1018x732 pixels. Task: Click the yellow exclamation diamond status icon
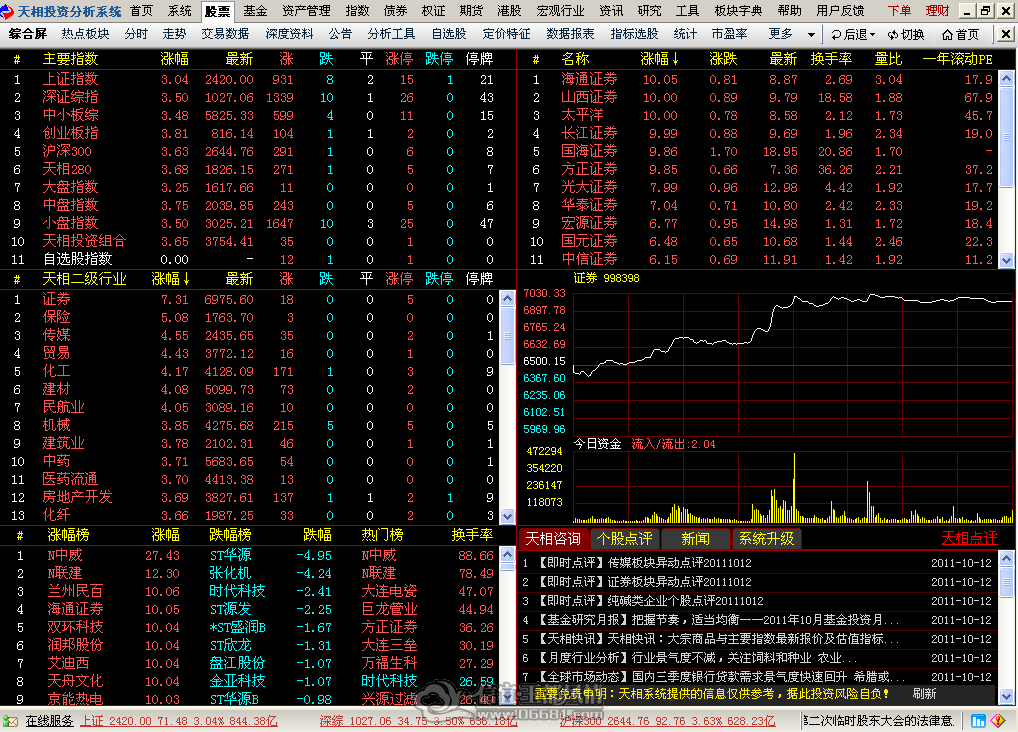(x=997, y=721)
